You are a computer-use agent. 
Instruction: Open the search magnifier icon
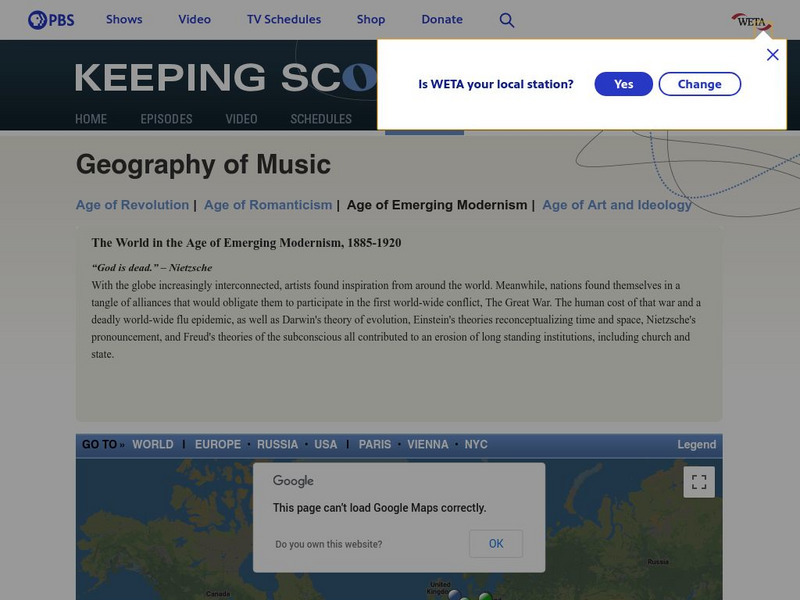(507, 20)
